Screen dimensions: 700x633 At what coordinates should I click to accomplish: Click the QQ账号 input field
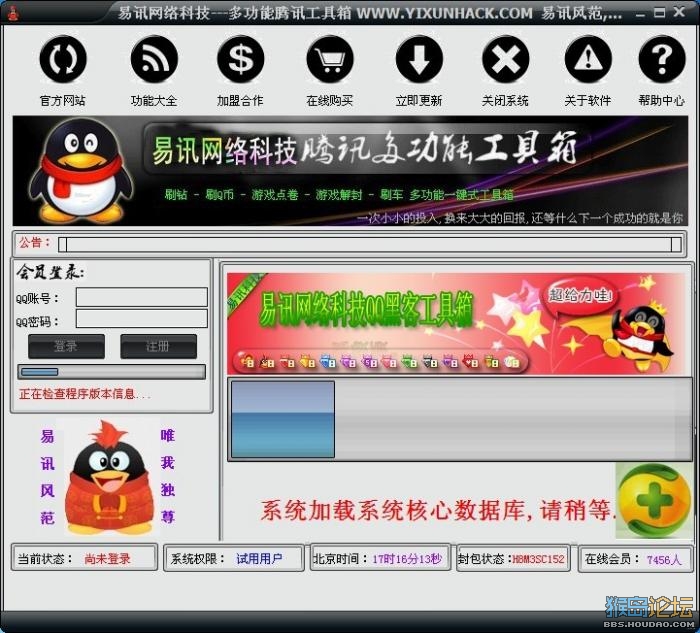pyautogui.click(x=142, y=297)
